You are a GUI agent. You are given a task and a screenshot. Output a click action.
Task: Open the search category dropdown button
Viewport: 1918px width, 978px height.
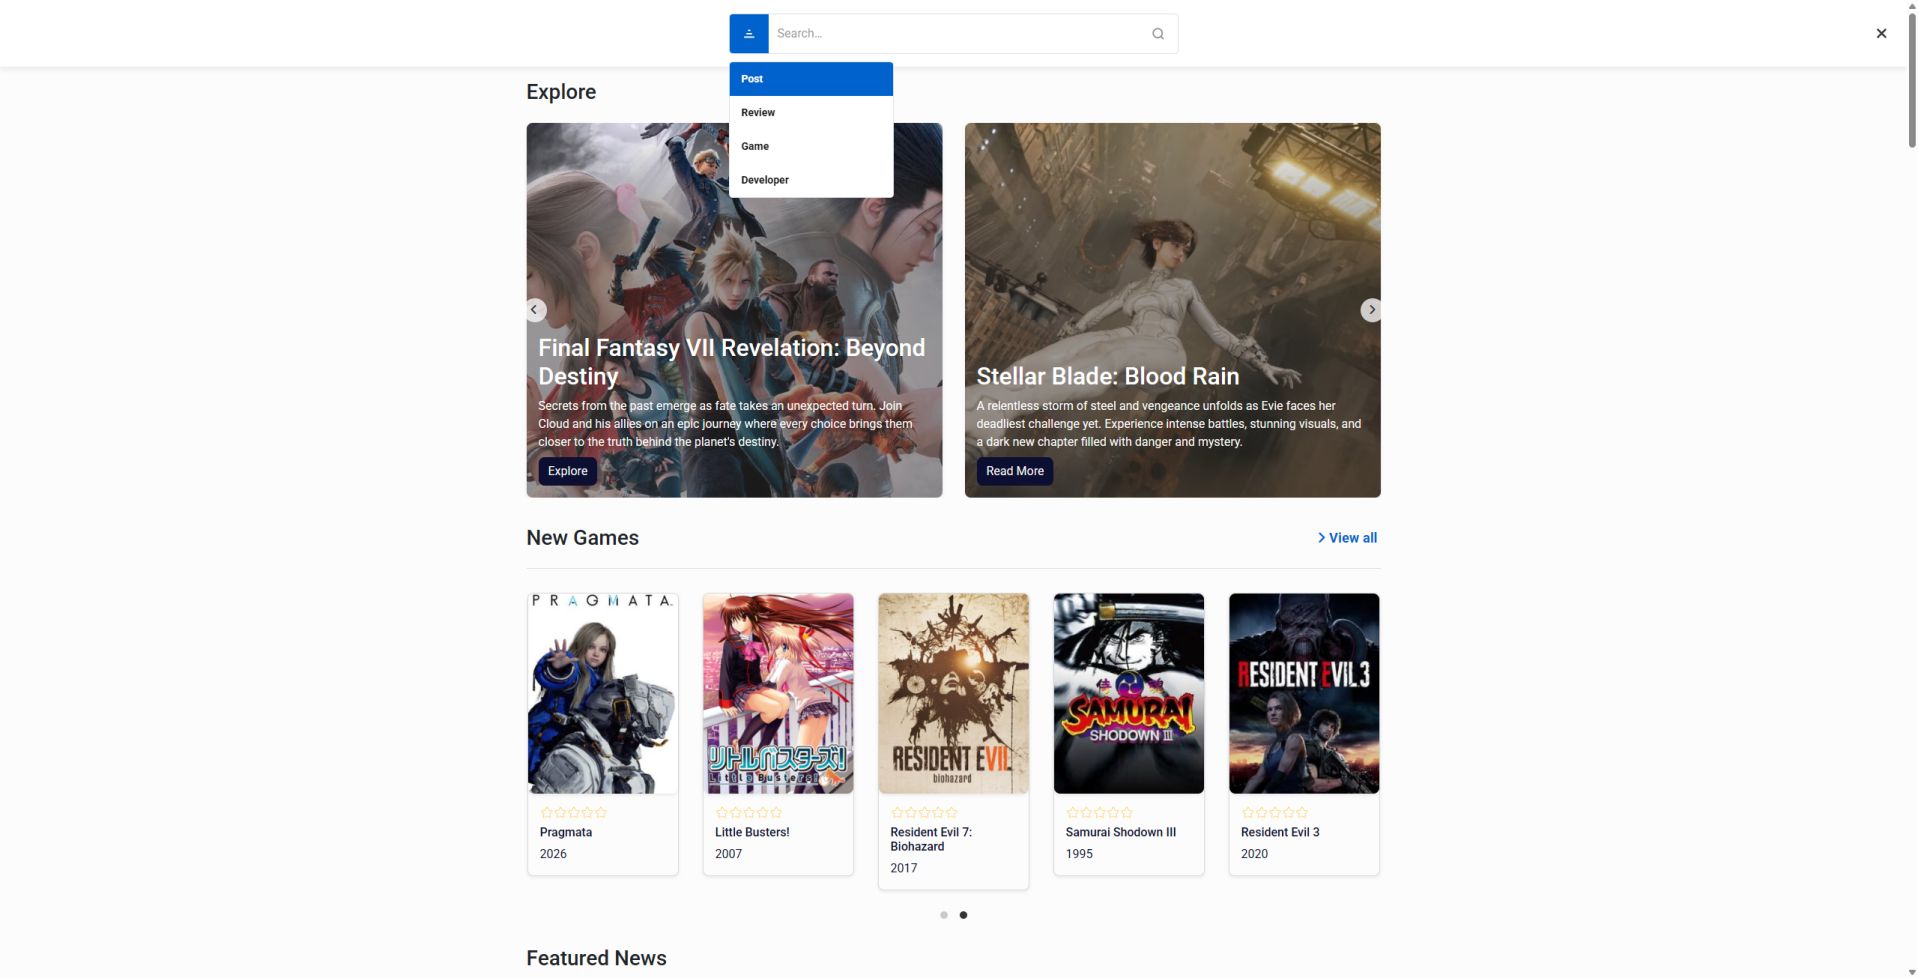tap(748, 33)
